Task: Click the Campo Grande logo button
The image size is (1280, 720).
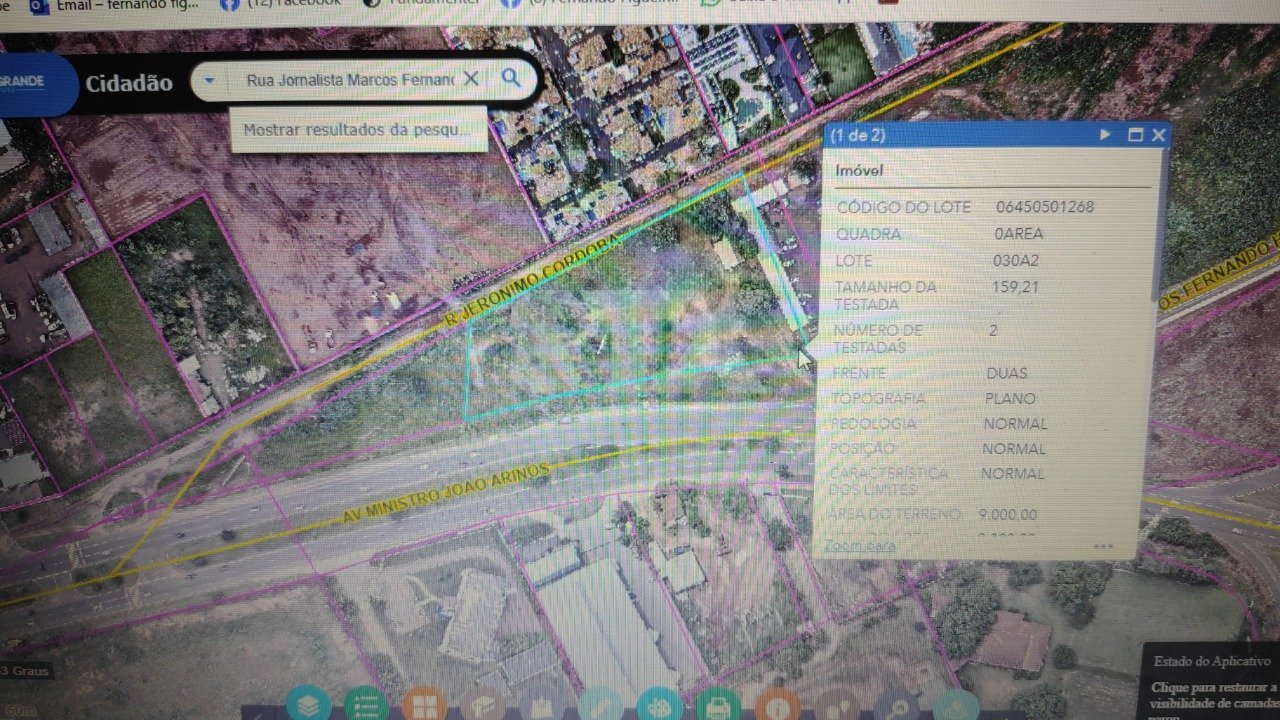Action: pyautogui.click(x=30, y=83)
